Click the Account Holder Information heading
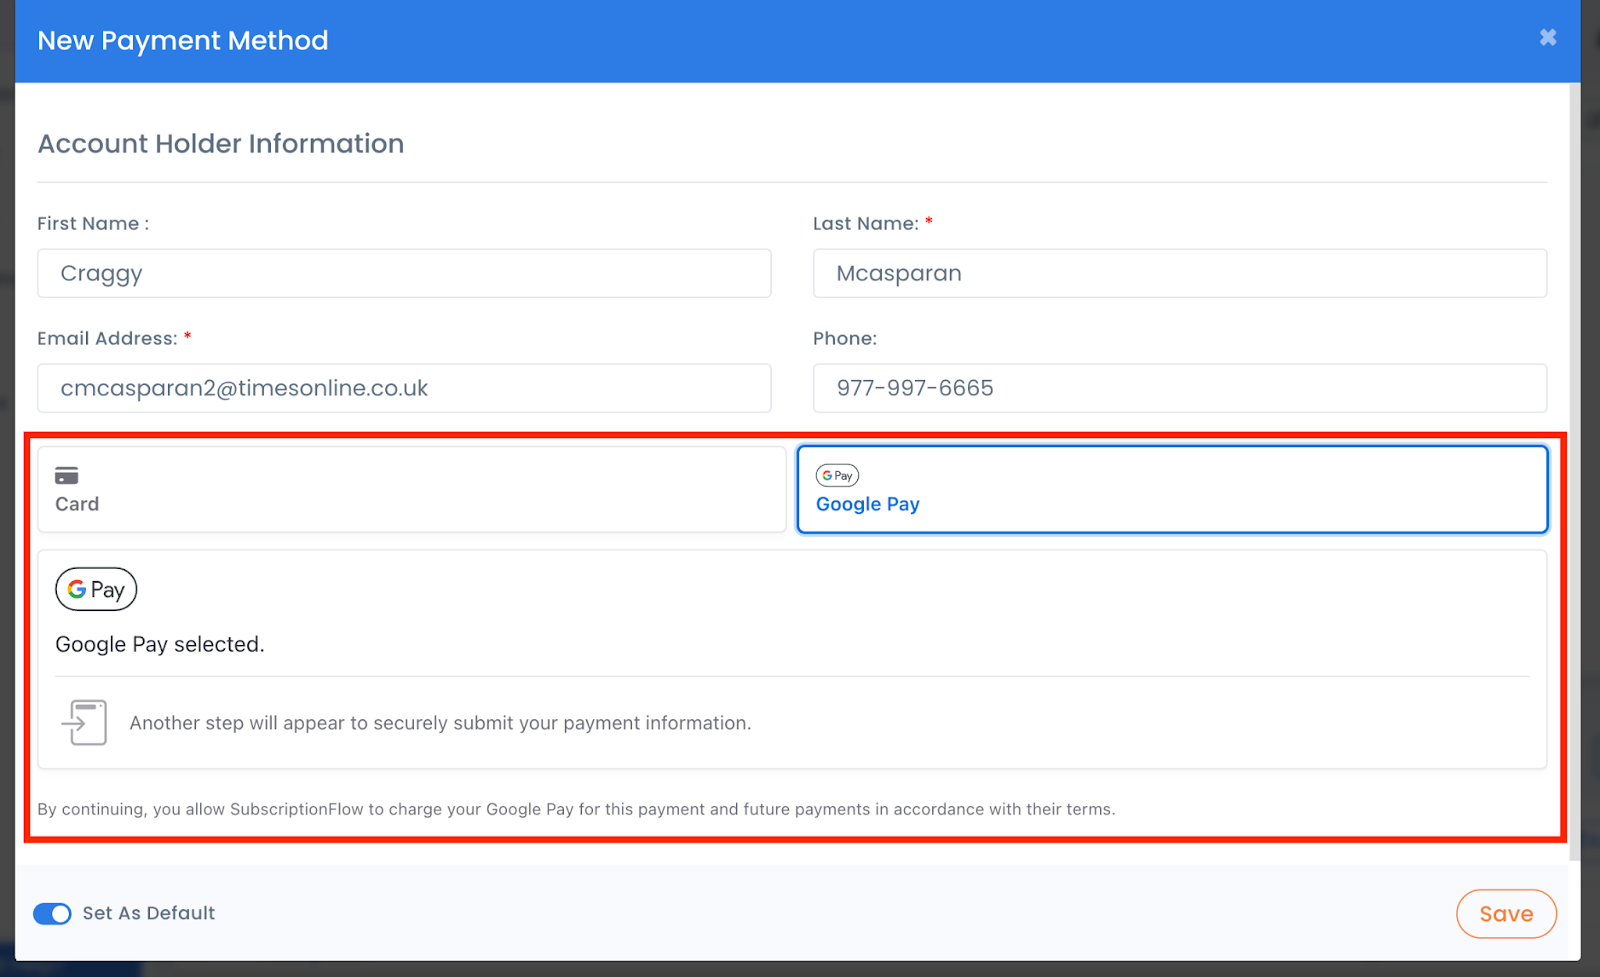The height and width of the screenshot is (977, 1600). pos(221,143)
